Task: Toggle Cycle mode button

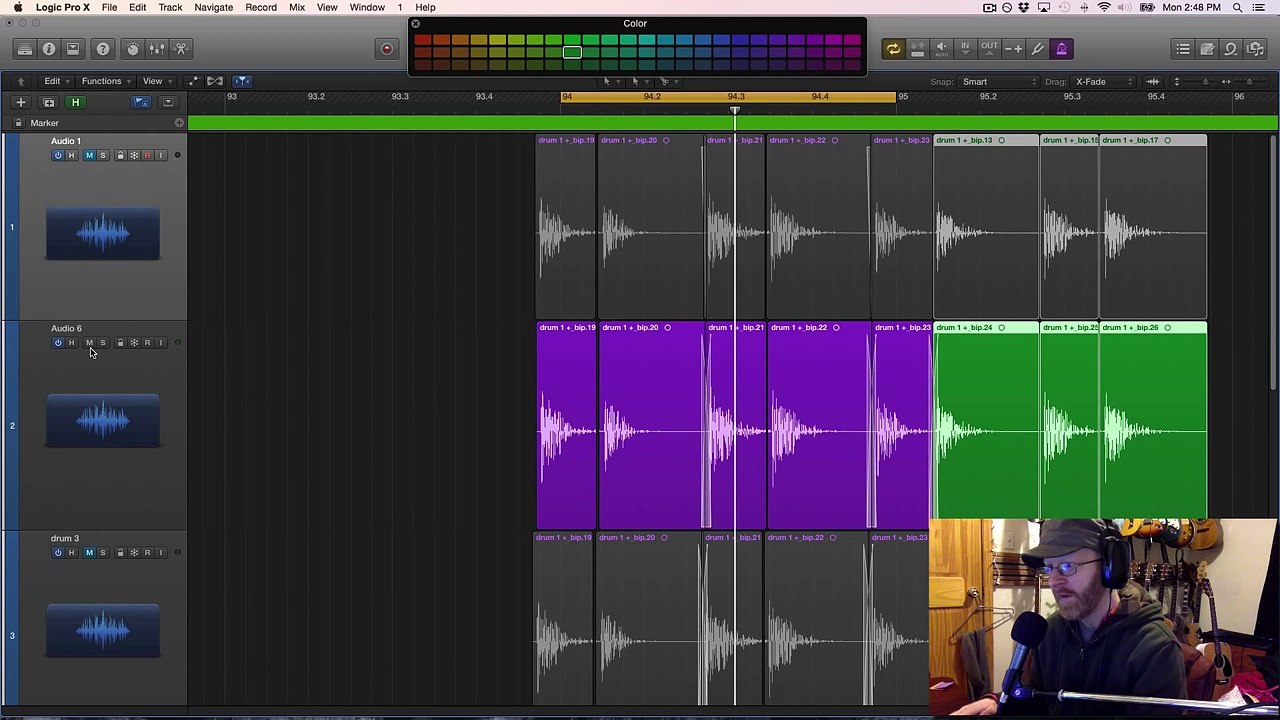Action: [893, 48]
